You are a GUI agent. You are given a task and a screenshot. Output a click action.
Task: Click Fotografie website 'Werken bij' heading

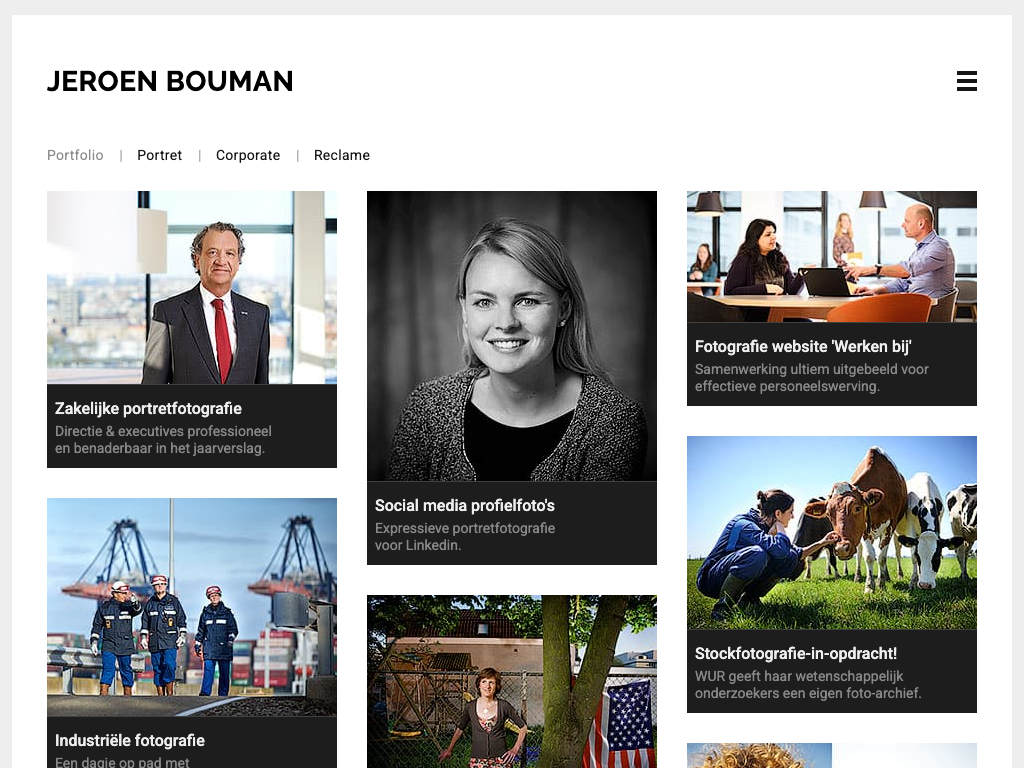[803, 346]
